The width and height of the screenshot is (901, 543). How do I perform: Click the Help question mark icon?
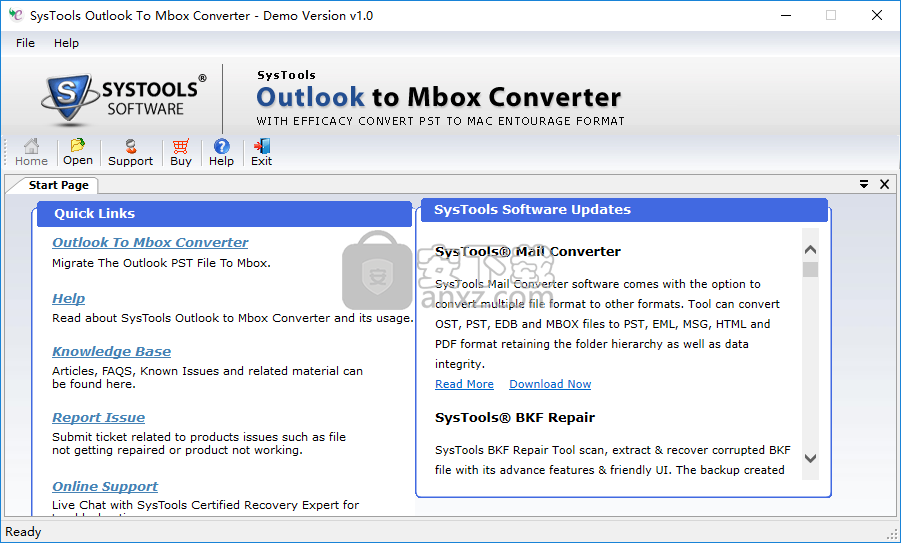coord(221,152)
